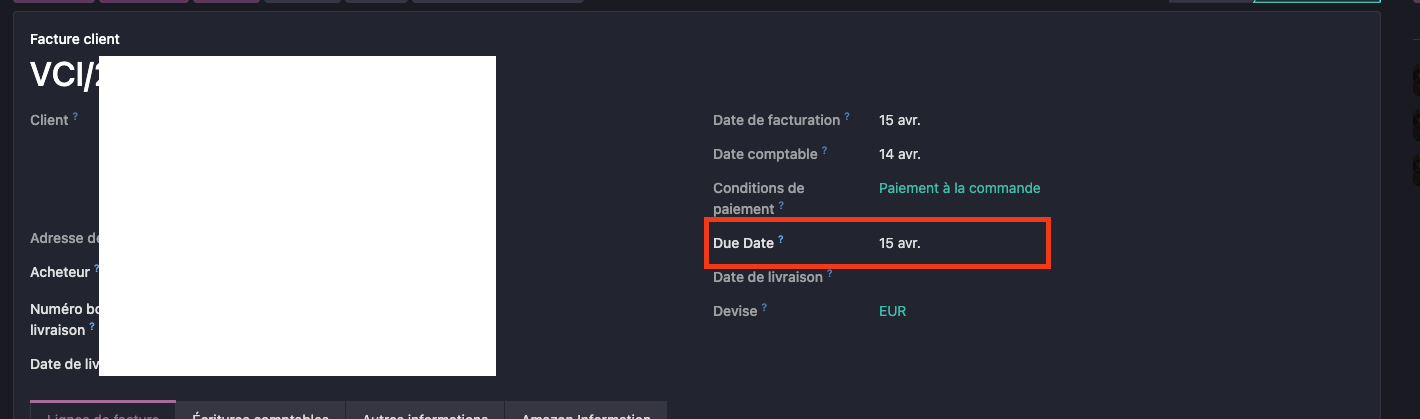Show help tooltip beside Date de facturation
Viewport: 1420px width, 419px height.
click(847, 116)
